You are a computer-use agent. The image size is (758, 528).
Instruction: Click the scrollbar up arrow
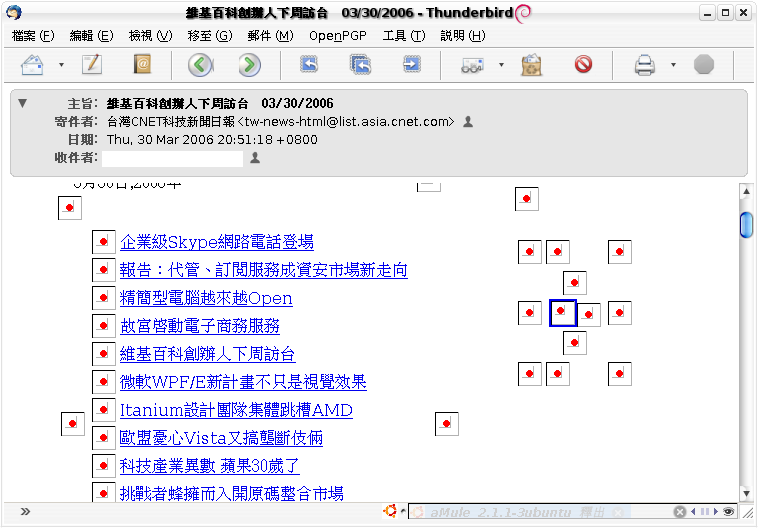tap(746, 191)
